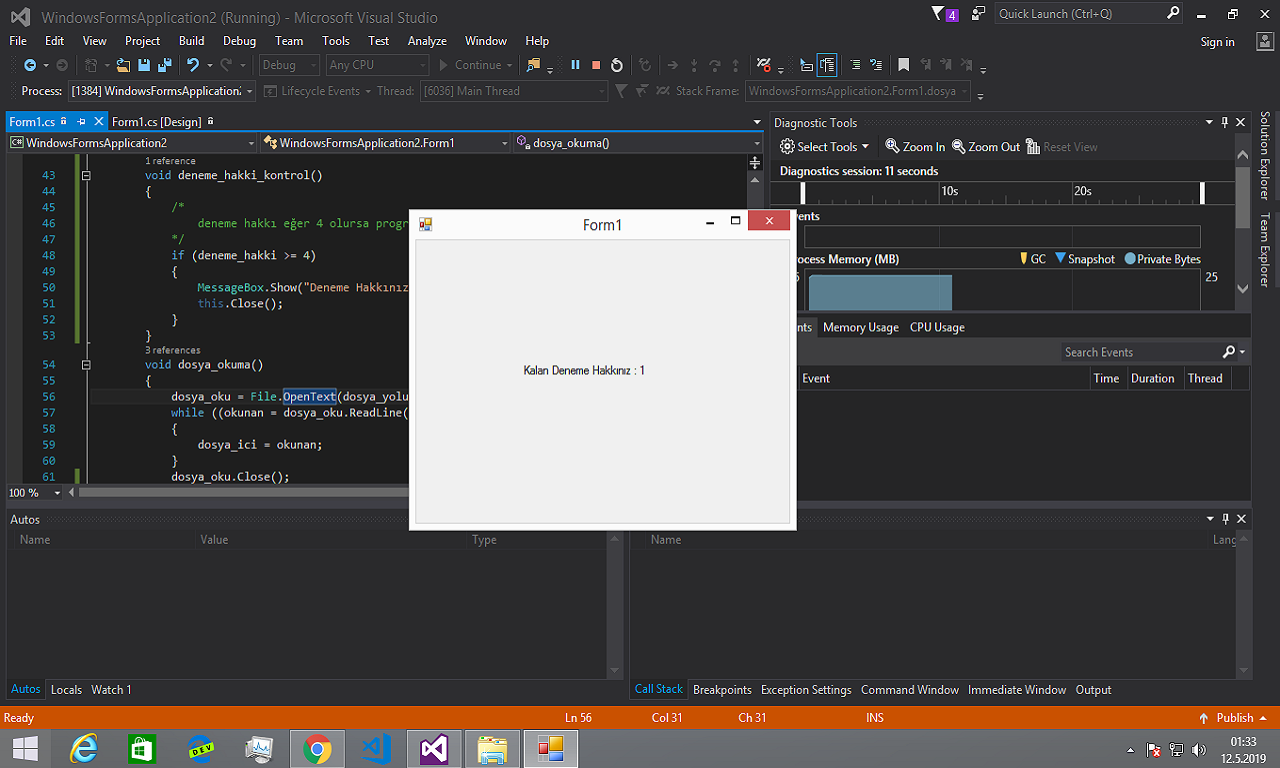The width and height of the screenshot is (1280, 768).
Task: Switch to the Watch 1 tab
Action: [111, 689]
